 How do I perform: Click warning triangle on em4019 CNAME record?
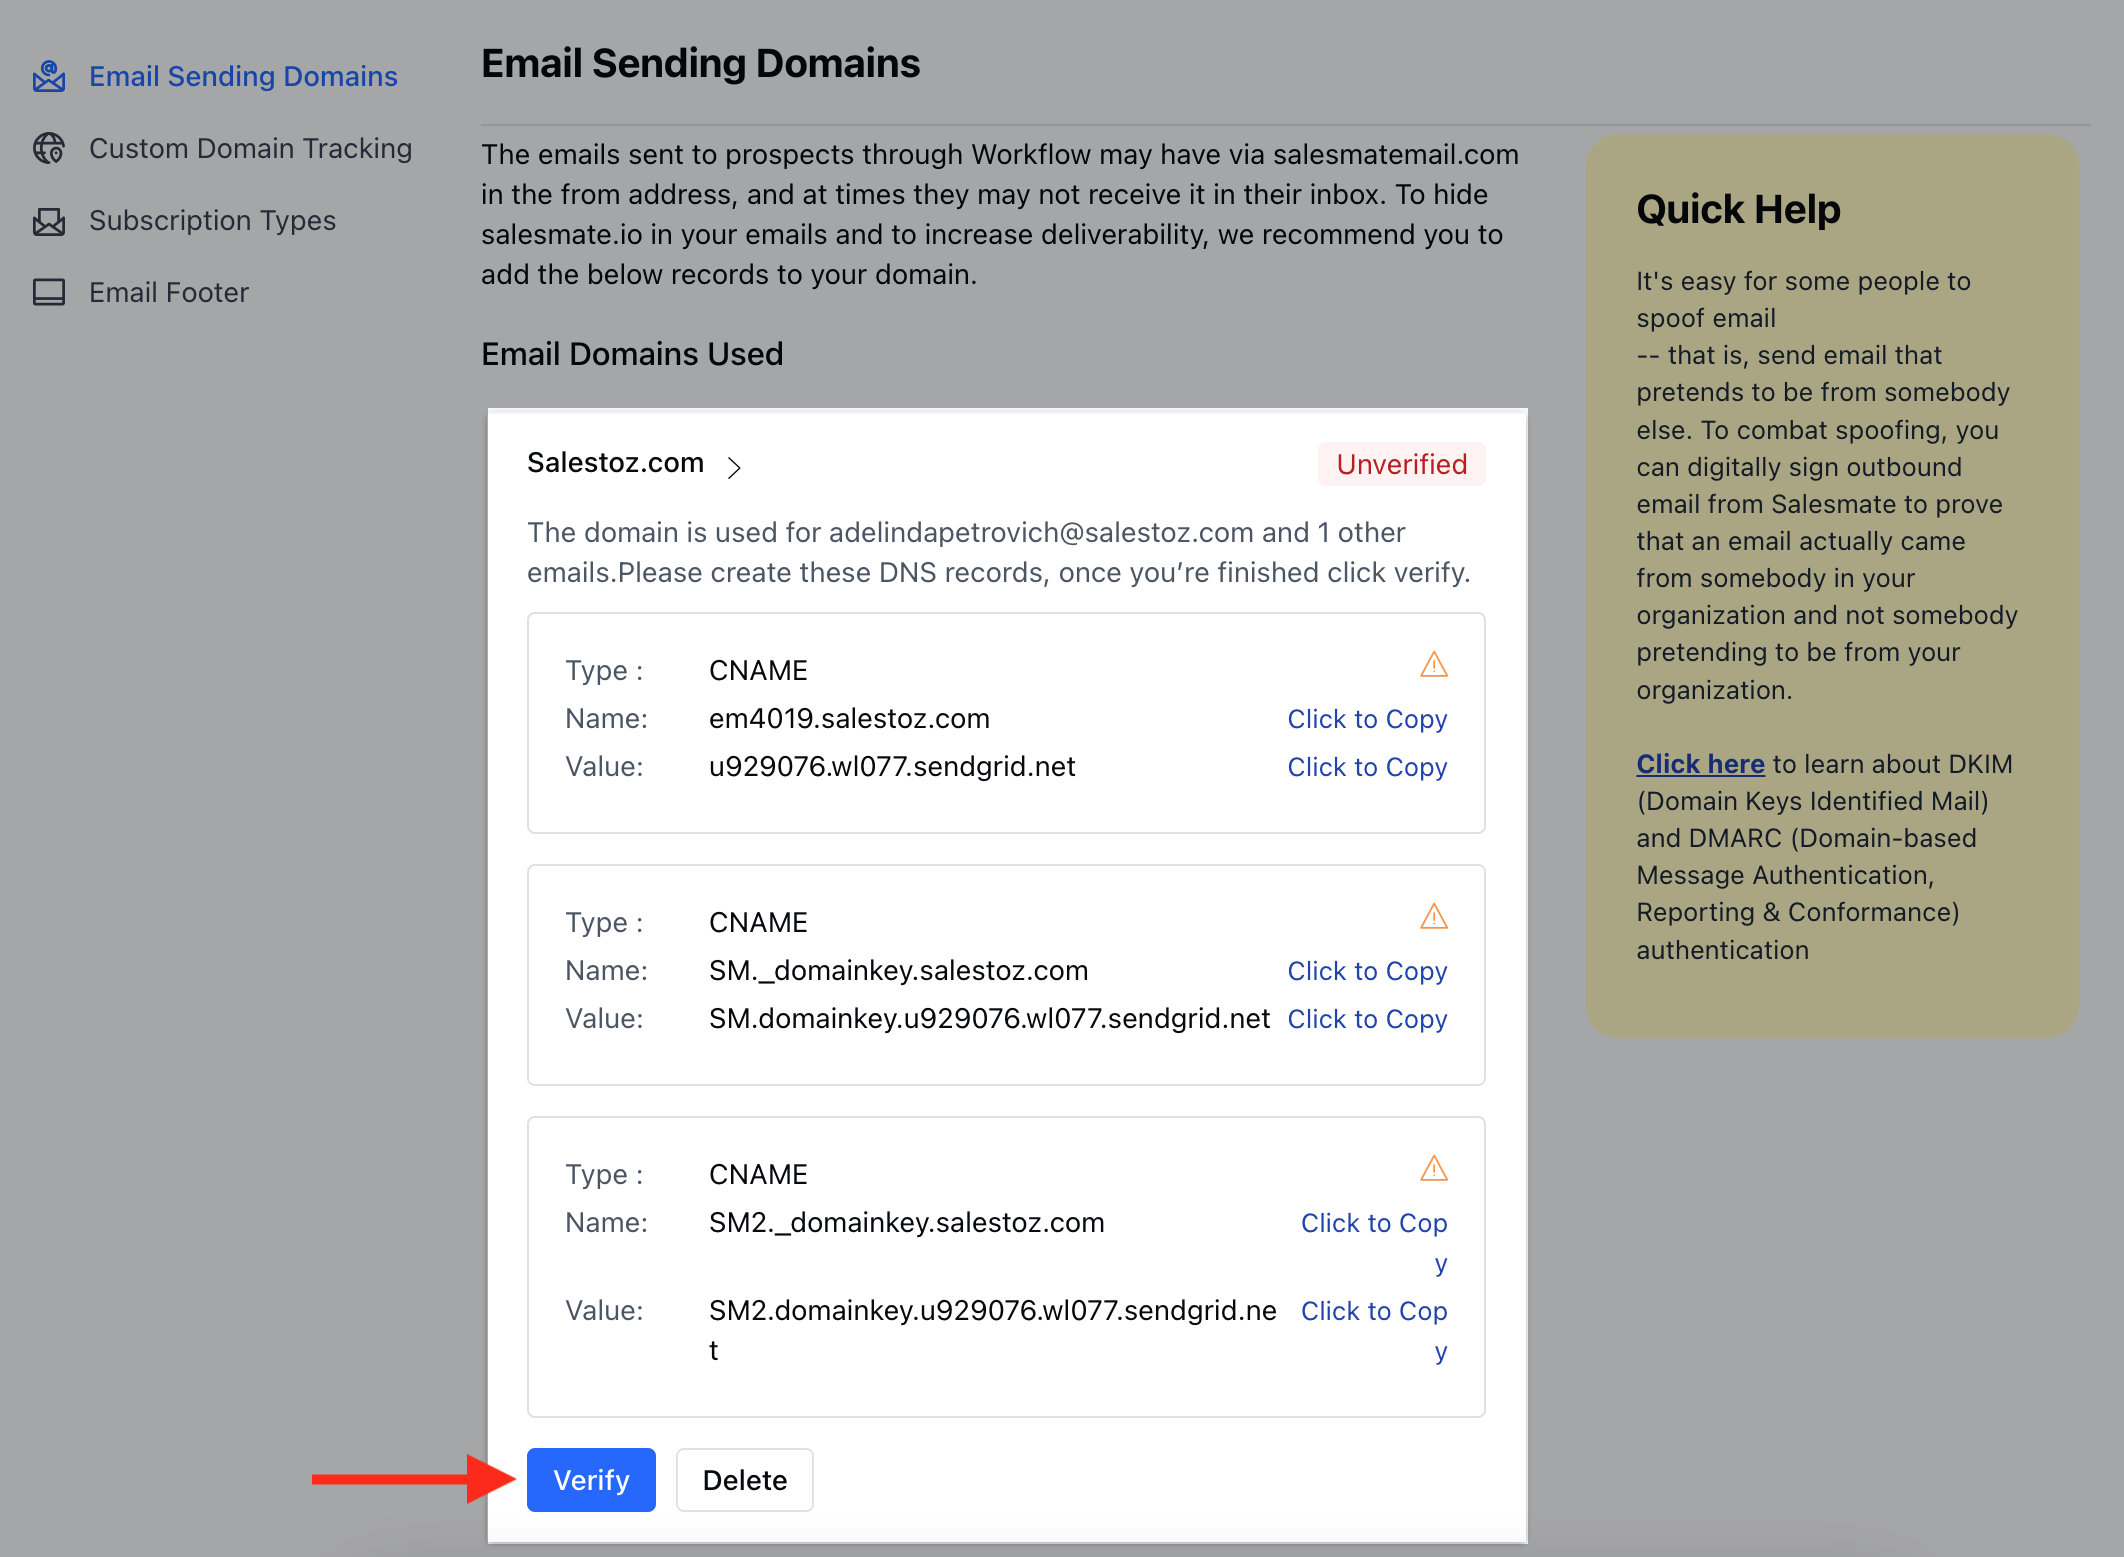pos(1433,665)
